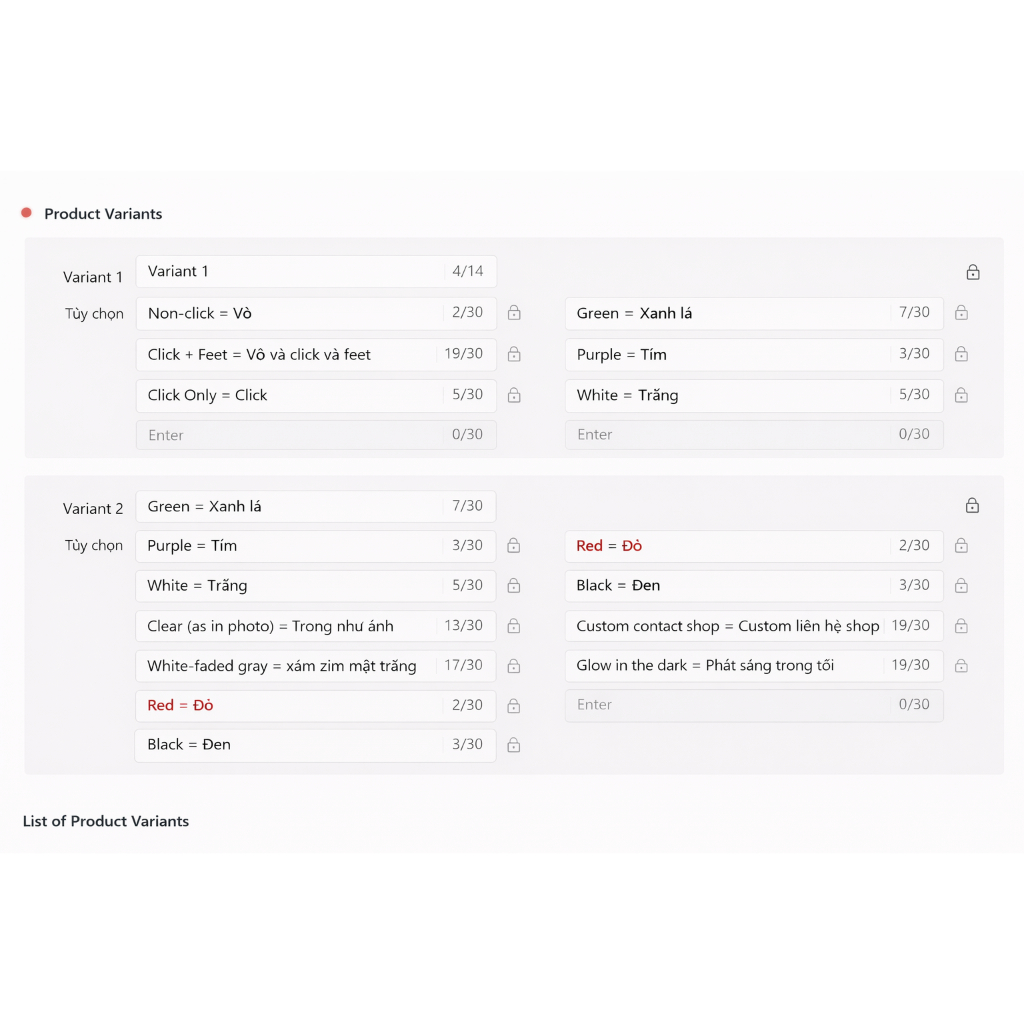
Task: Click lock icon beside Glow in the dark
Action: [x=961, y=665]
